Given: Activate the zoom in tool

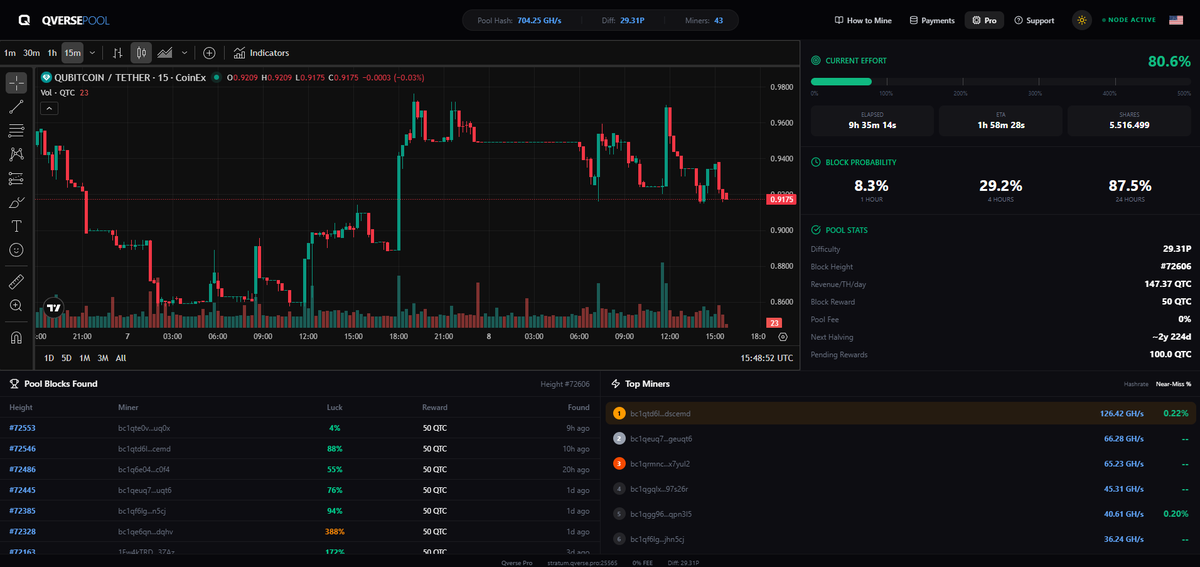Looking at the screenshot, I should click(16, 305).
